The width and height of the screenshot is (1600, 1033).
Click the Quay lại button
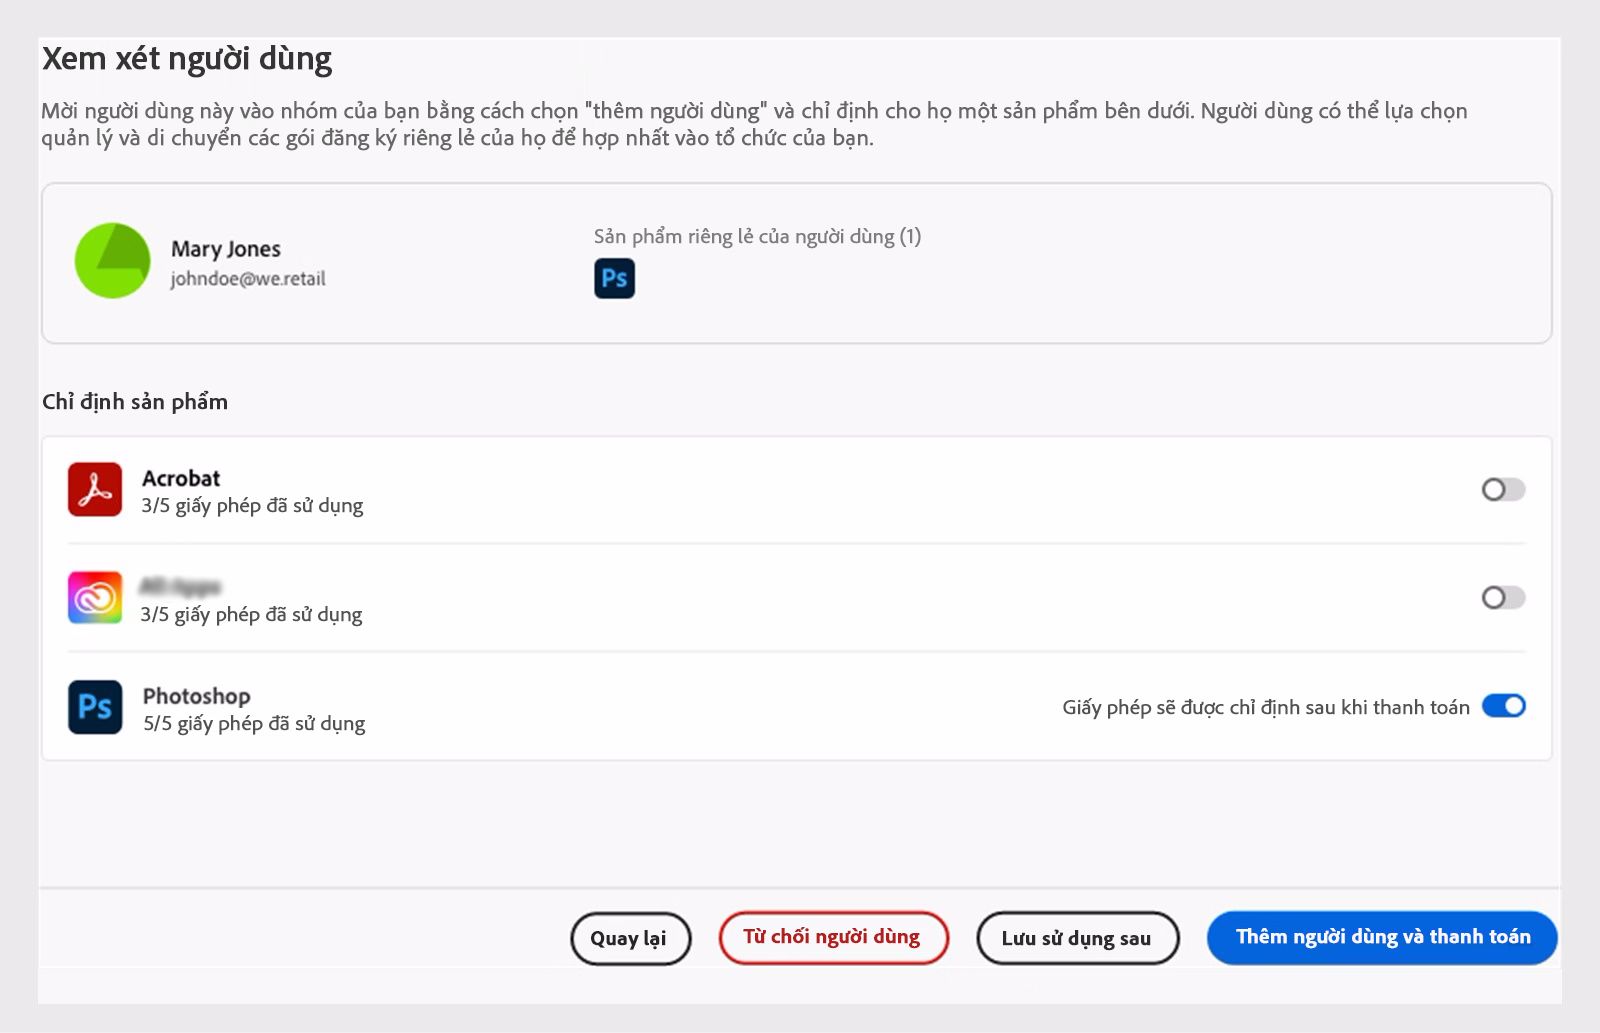click(x=630, y=938)
